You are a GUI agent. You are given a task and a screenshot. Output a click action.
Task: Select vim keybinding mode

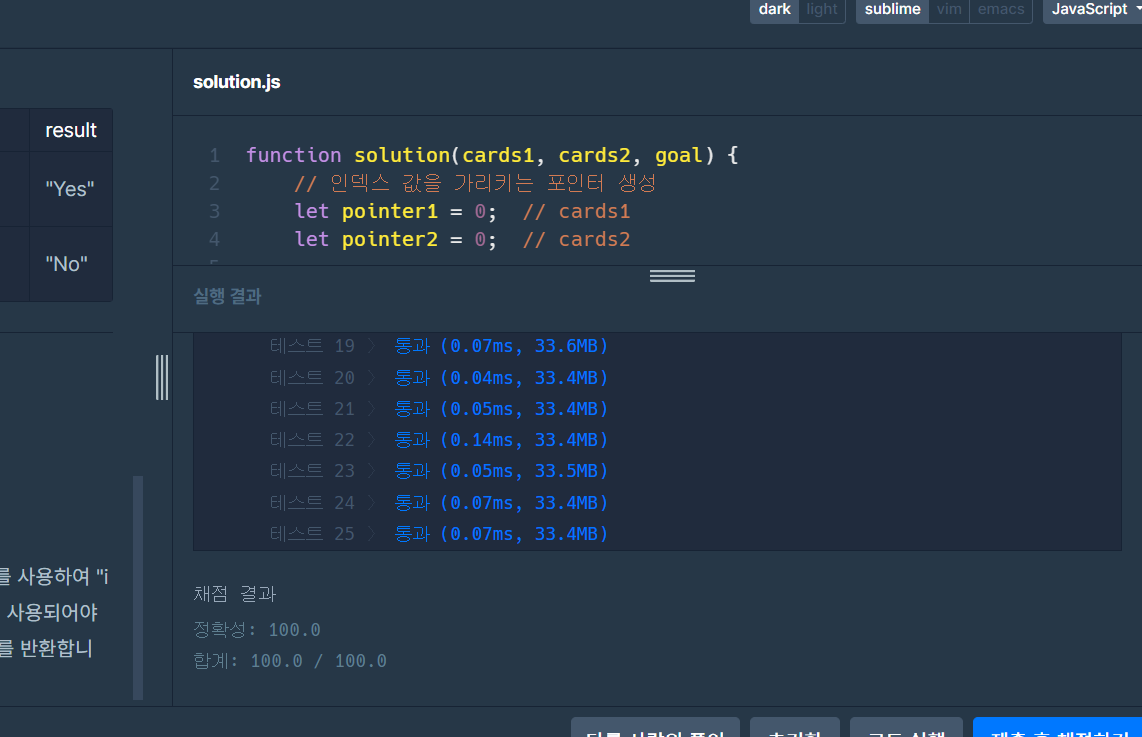(x=949, y=9)
